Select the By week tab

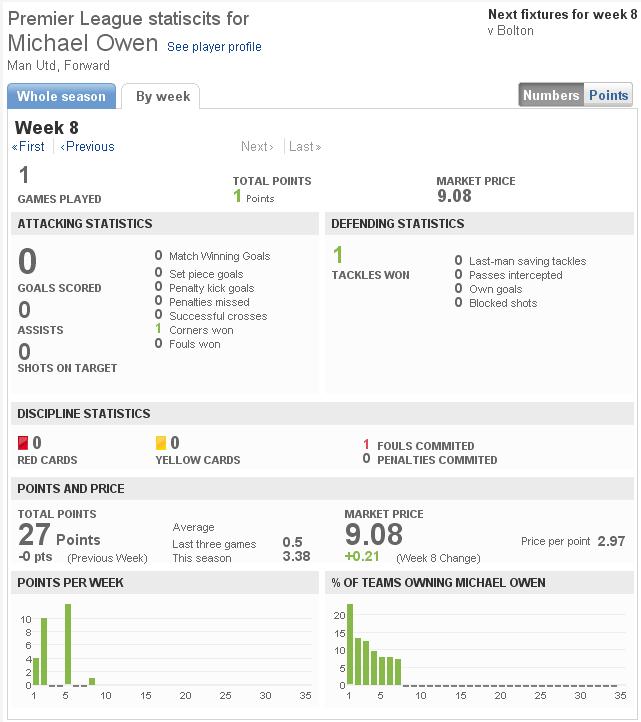coord(162,97)
